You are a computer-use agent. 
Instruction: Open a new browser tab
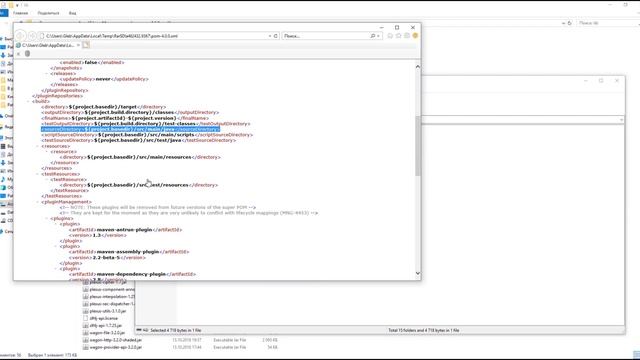[x=86, y=45]
